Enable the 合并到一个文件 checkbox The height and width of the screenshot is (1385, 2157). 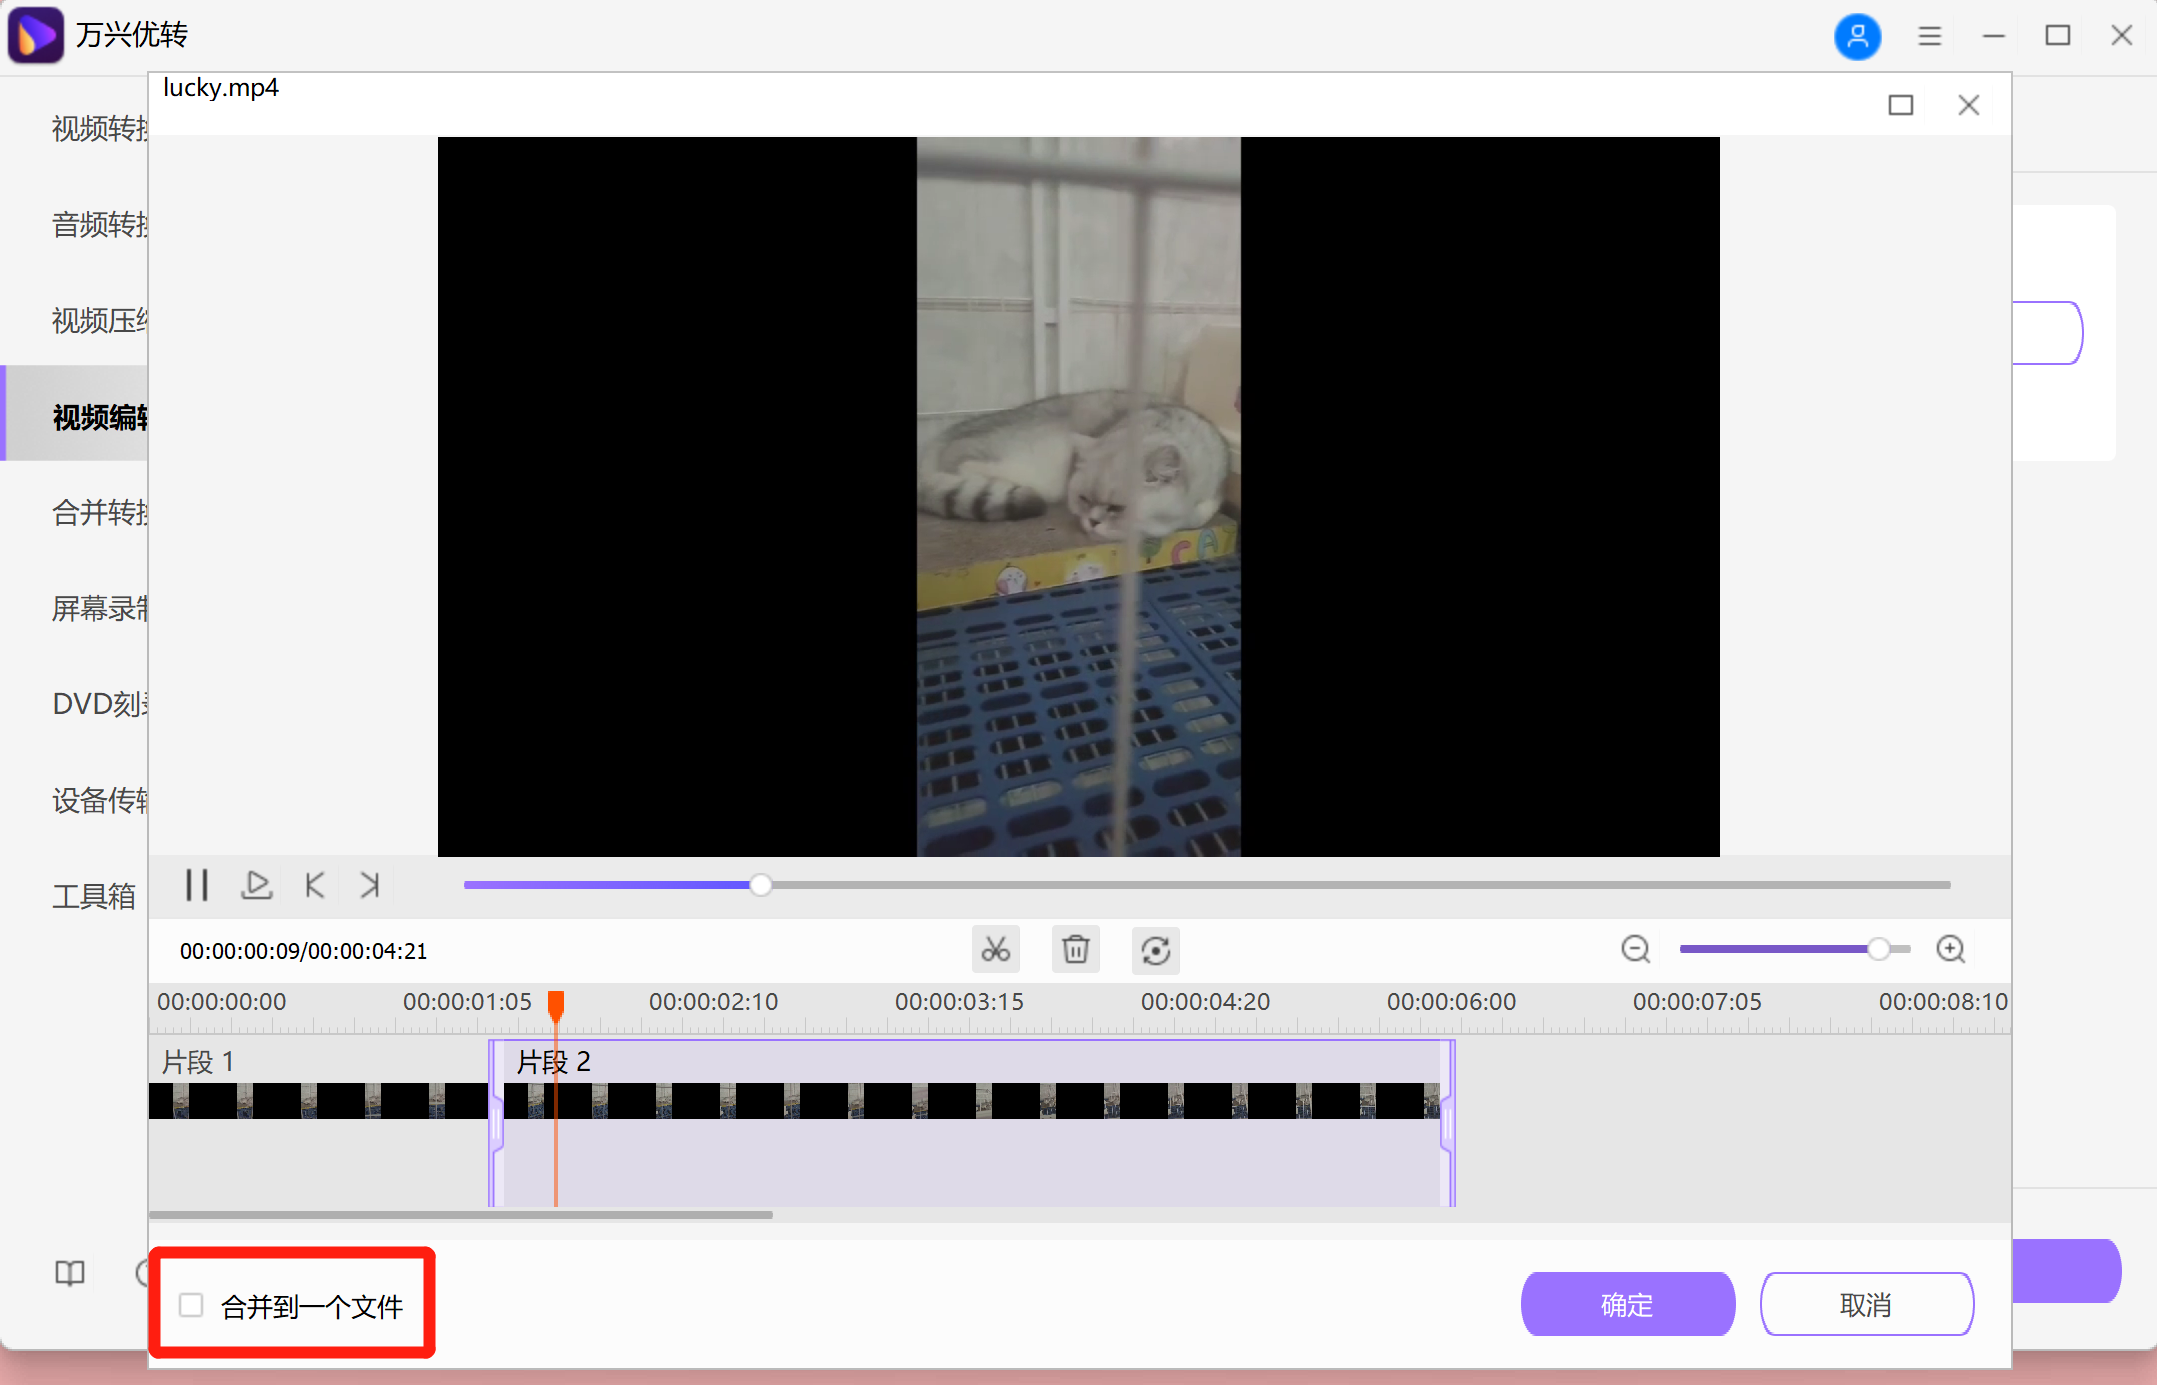[190, 1304]
